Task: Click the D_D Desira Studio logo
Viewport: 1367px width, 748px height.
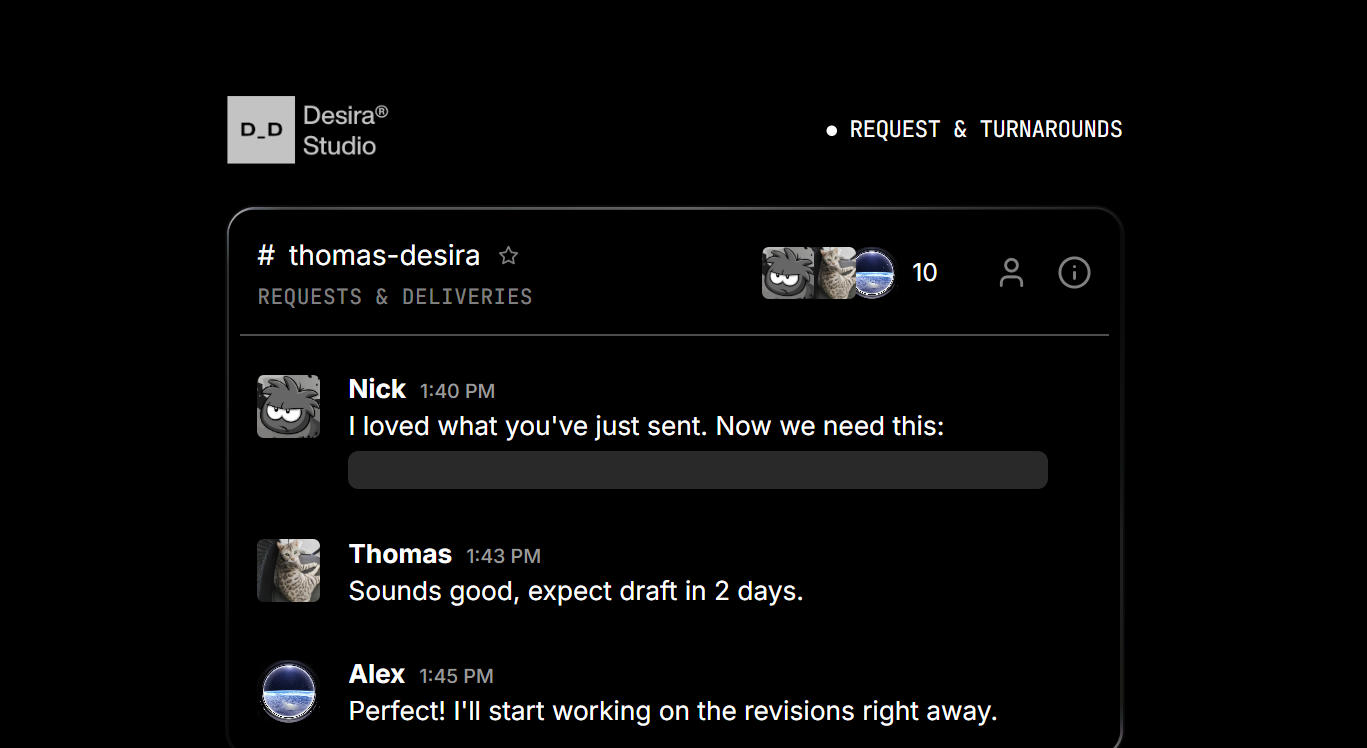Action: [x=308, y=130]
